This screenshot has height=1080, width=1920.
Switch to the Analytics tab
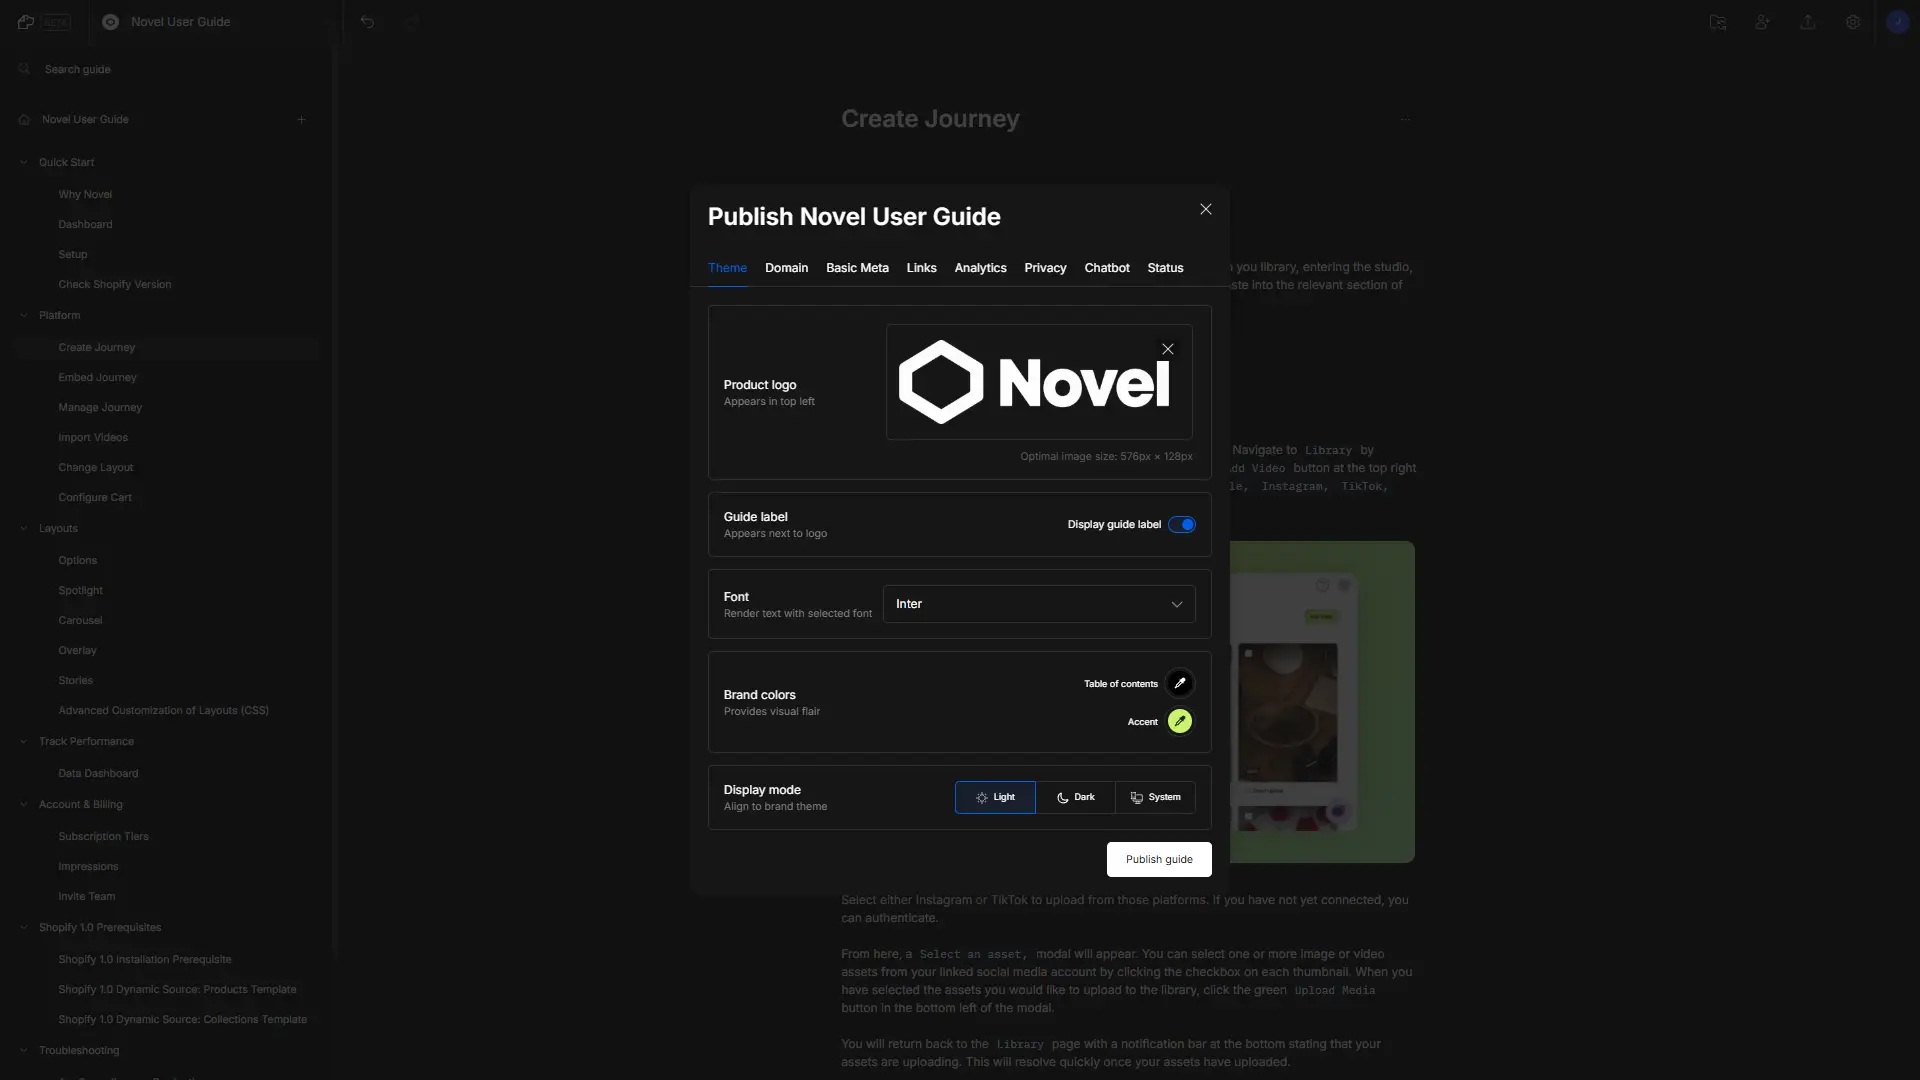coord(978,268)
